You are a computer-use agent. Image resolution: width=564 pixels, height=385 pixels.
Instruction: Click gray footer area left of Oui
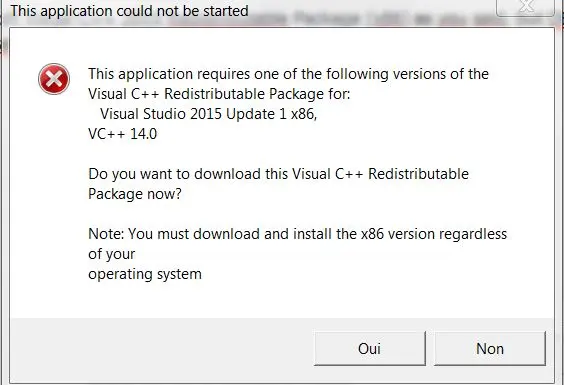click(162, 348)
